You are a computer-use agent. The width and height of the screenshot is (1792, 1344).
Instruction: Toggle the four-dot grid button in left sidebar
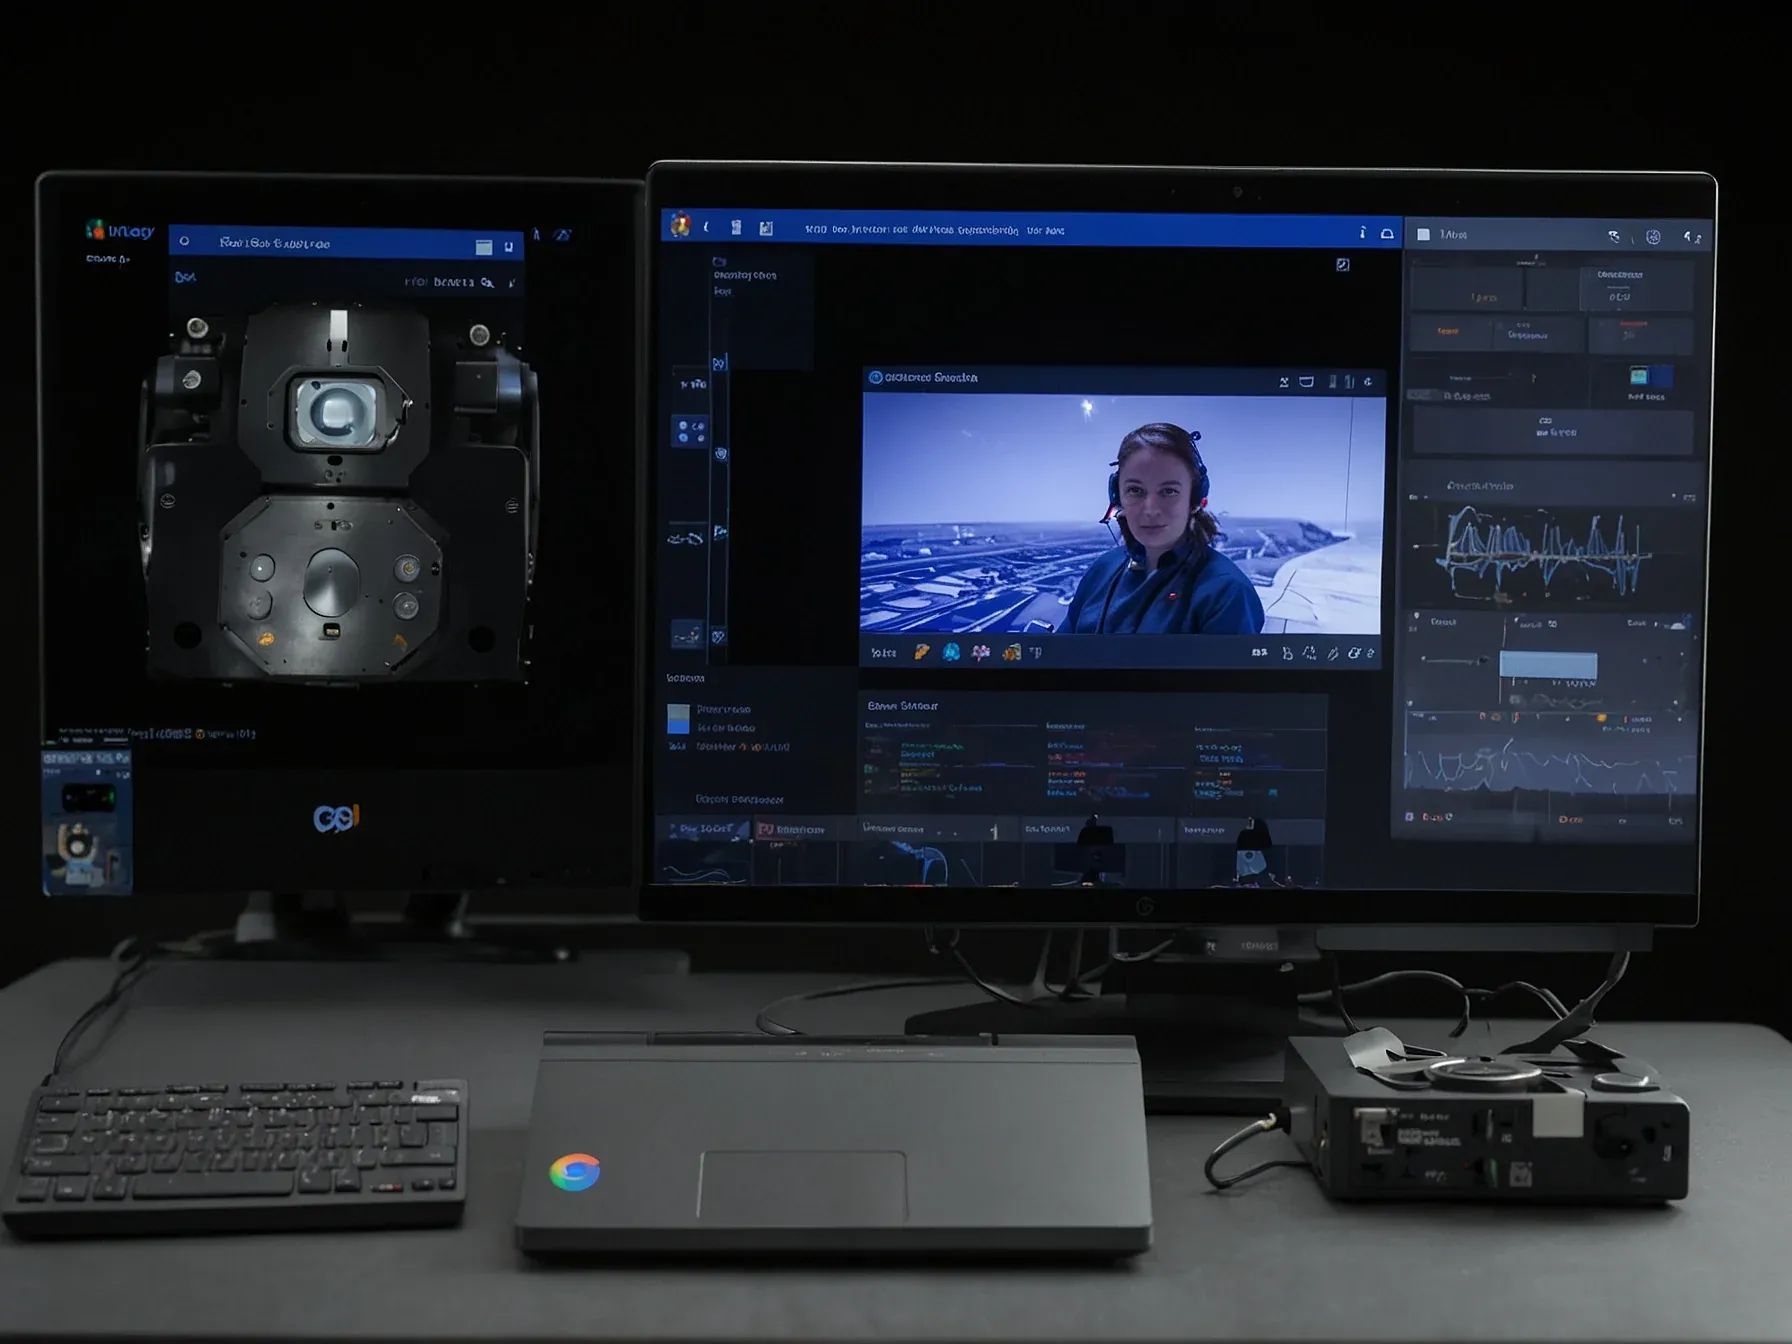click(x=689, y=431)
